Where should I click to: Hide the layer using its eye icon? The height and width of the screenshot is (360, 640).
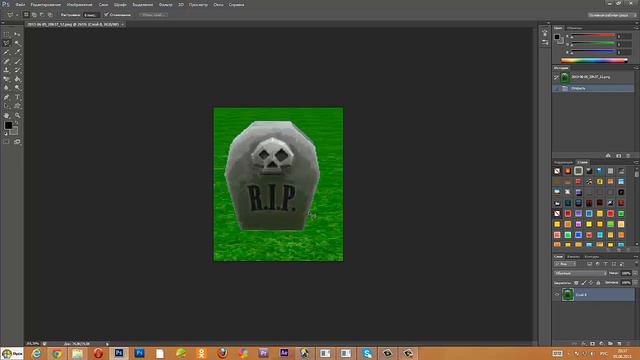pos(557,295)
